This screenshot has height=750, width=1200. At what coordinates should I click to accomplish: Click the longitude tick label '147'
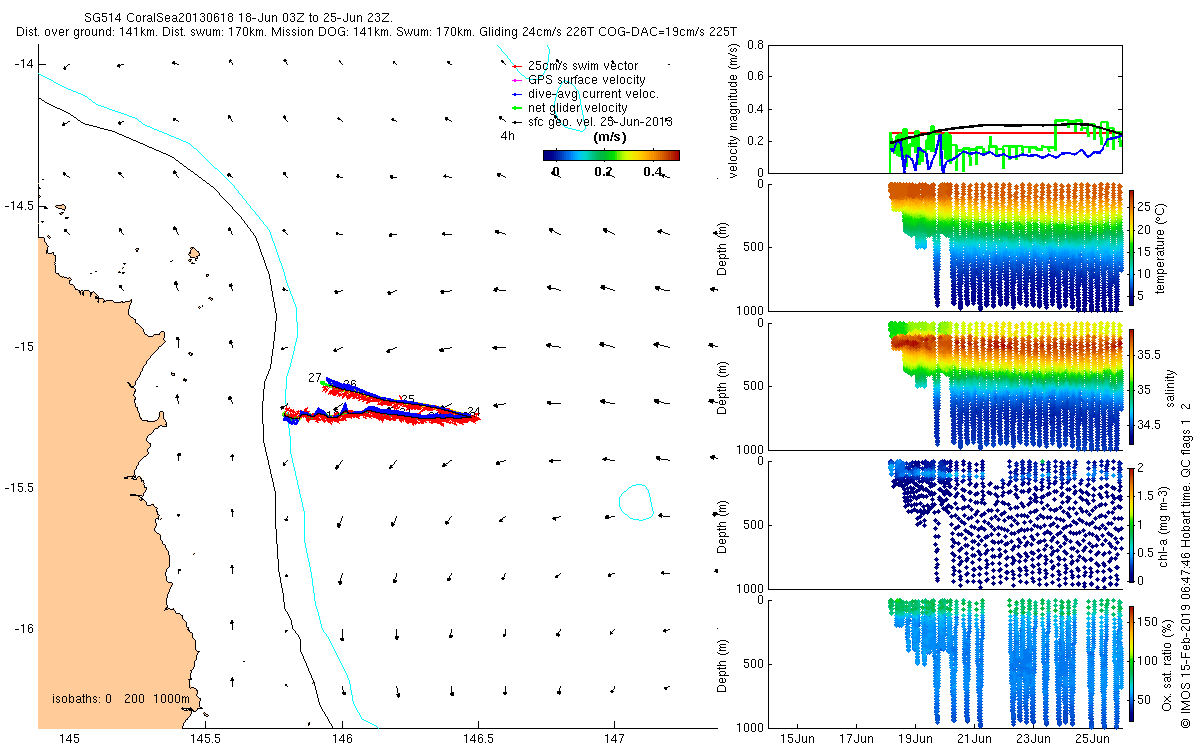pyautogui.click(x=614, y=739)
